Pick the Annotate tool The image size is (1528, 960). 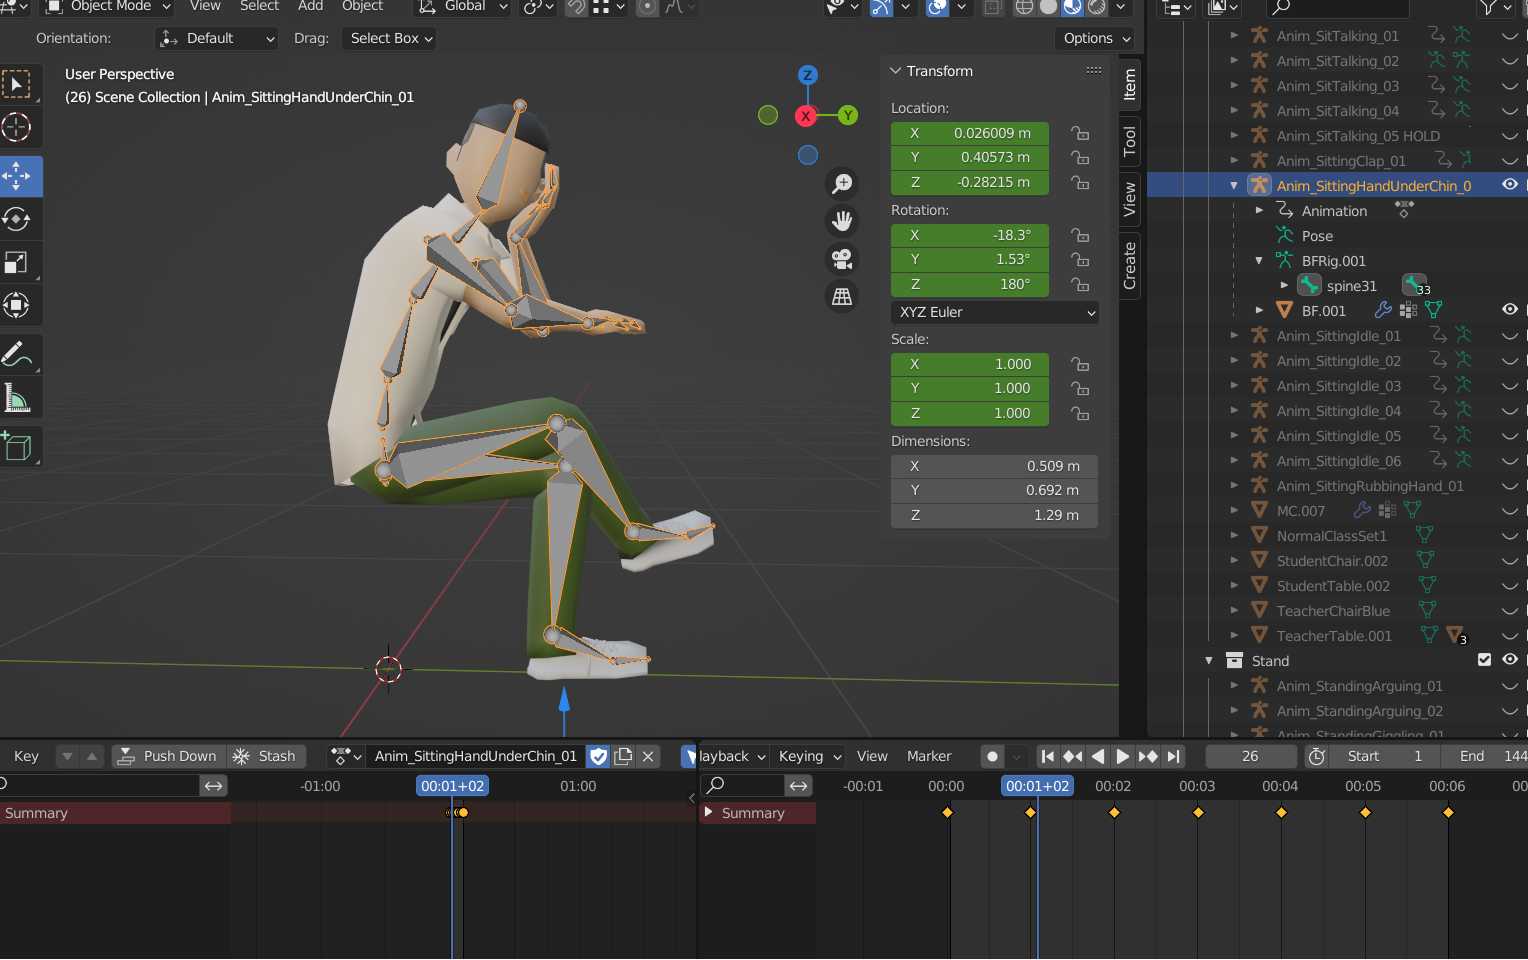tap(17, 354)
